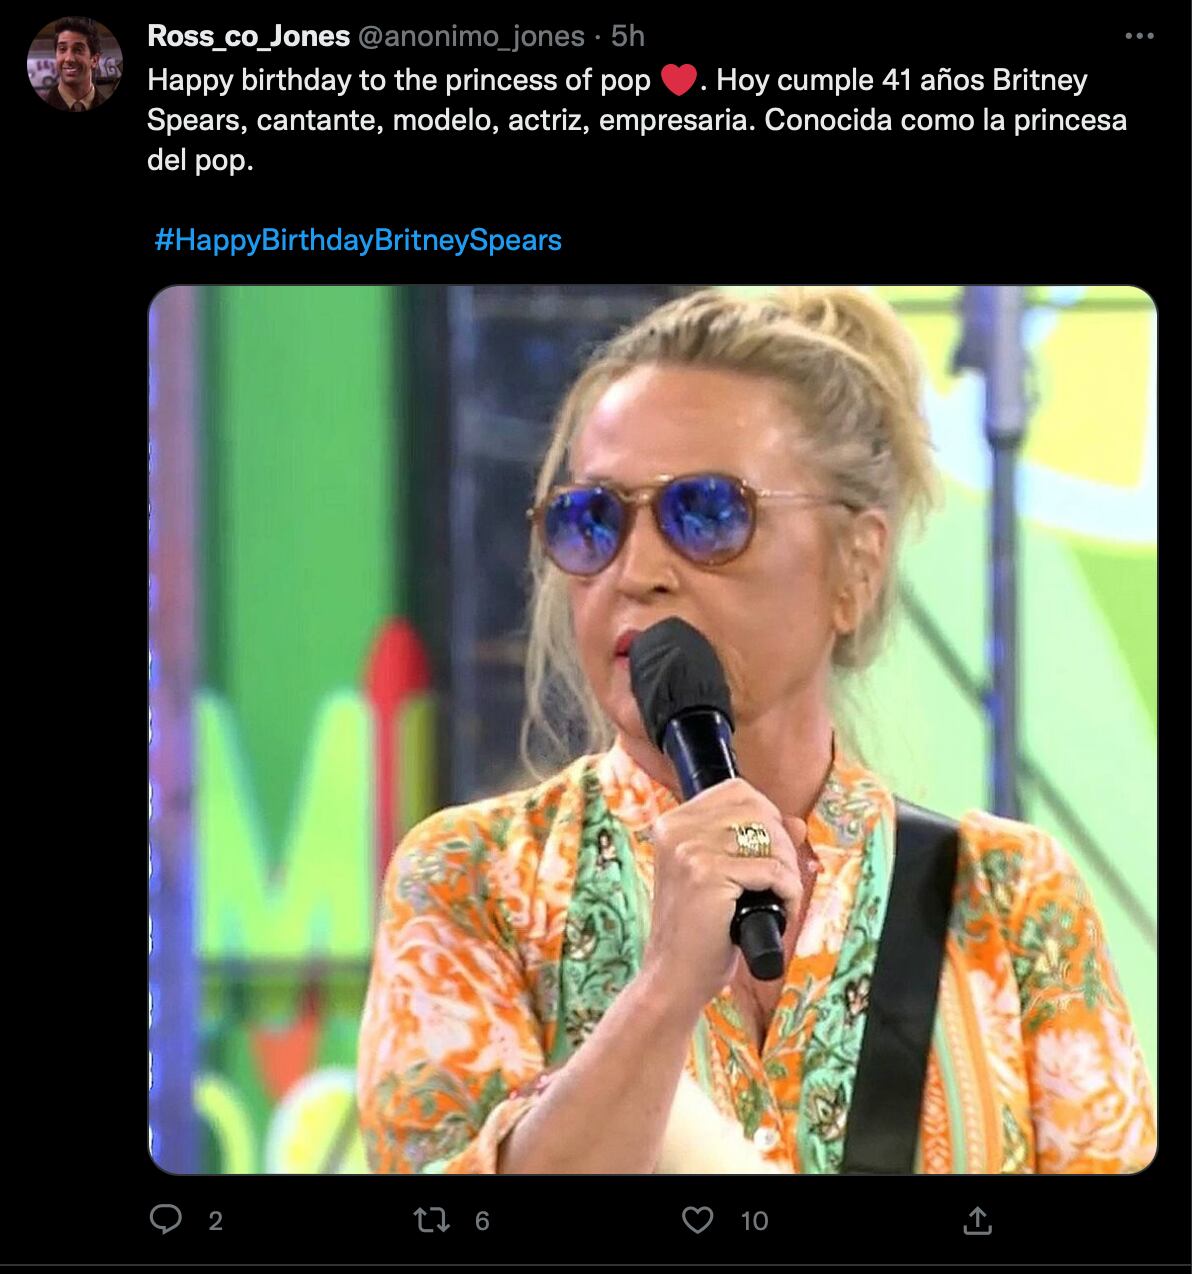The height and width of the screenshot is (1274, 1192).
Task: Retweet using the retweet arrows icon
Action: 431,1219
